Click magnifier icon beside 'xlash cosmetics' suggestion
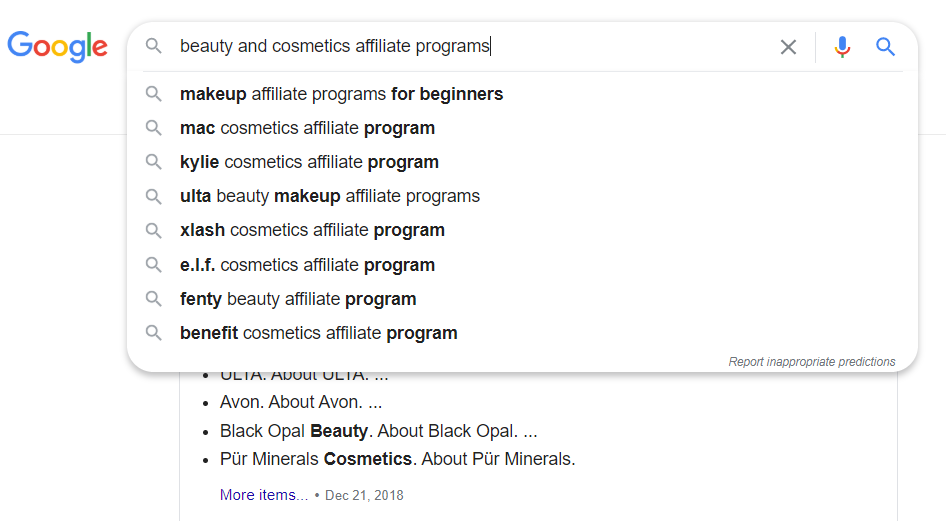 [x=154, y=230]
